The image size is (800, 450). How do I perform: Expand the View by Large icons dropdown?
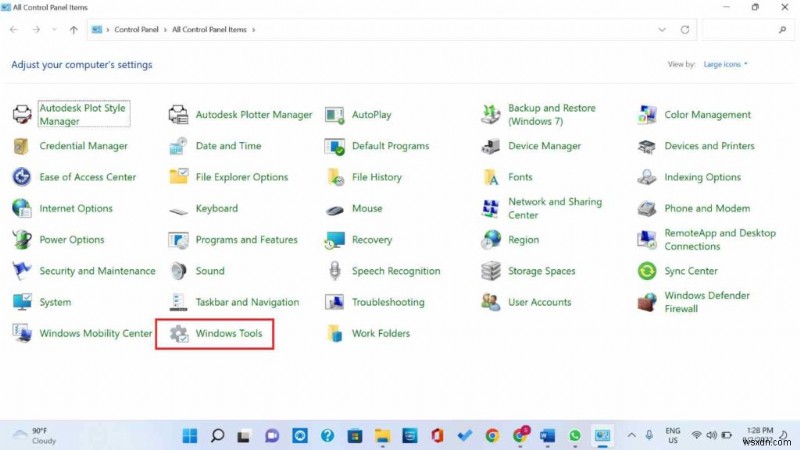726,64
